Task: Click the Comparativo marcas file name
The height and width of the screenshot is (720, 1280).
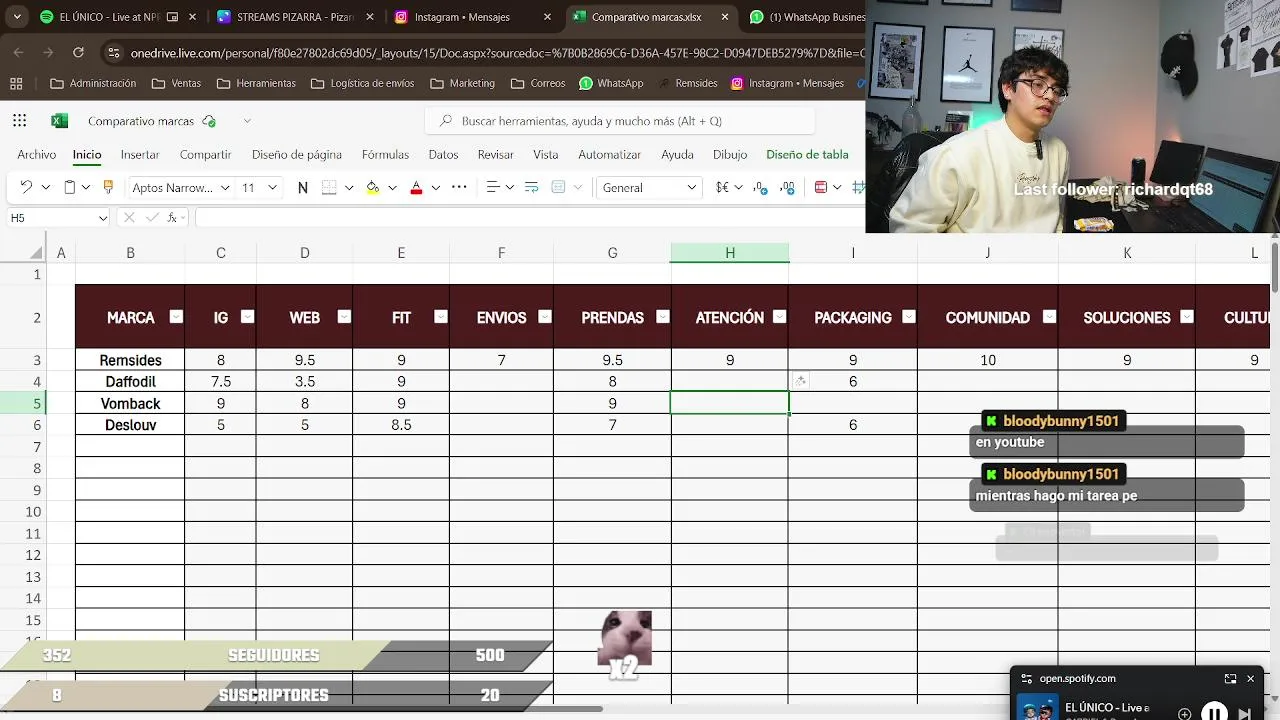Action: click(141, 121)
